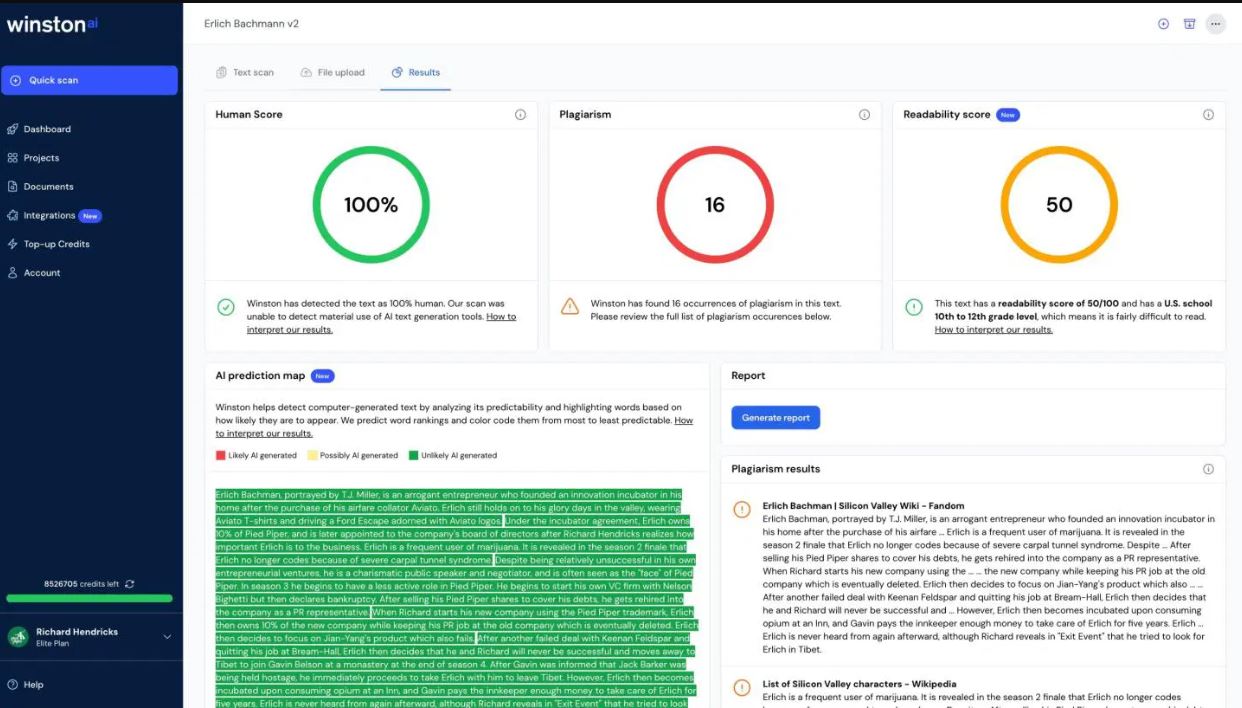Open Readability 'How to interpret our results' link
The height and width of the screenshot is (708, 1242).
[x=993, y=330]
